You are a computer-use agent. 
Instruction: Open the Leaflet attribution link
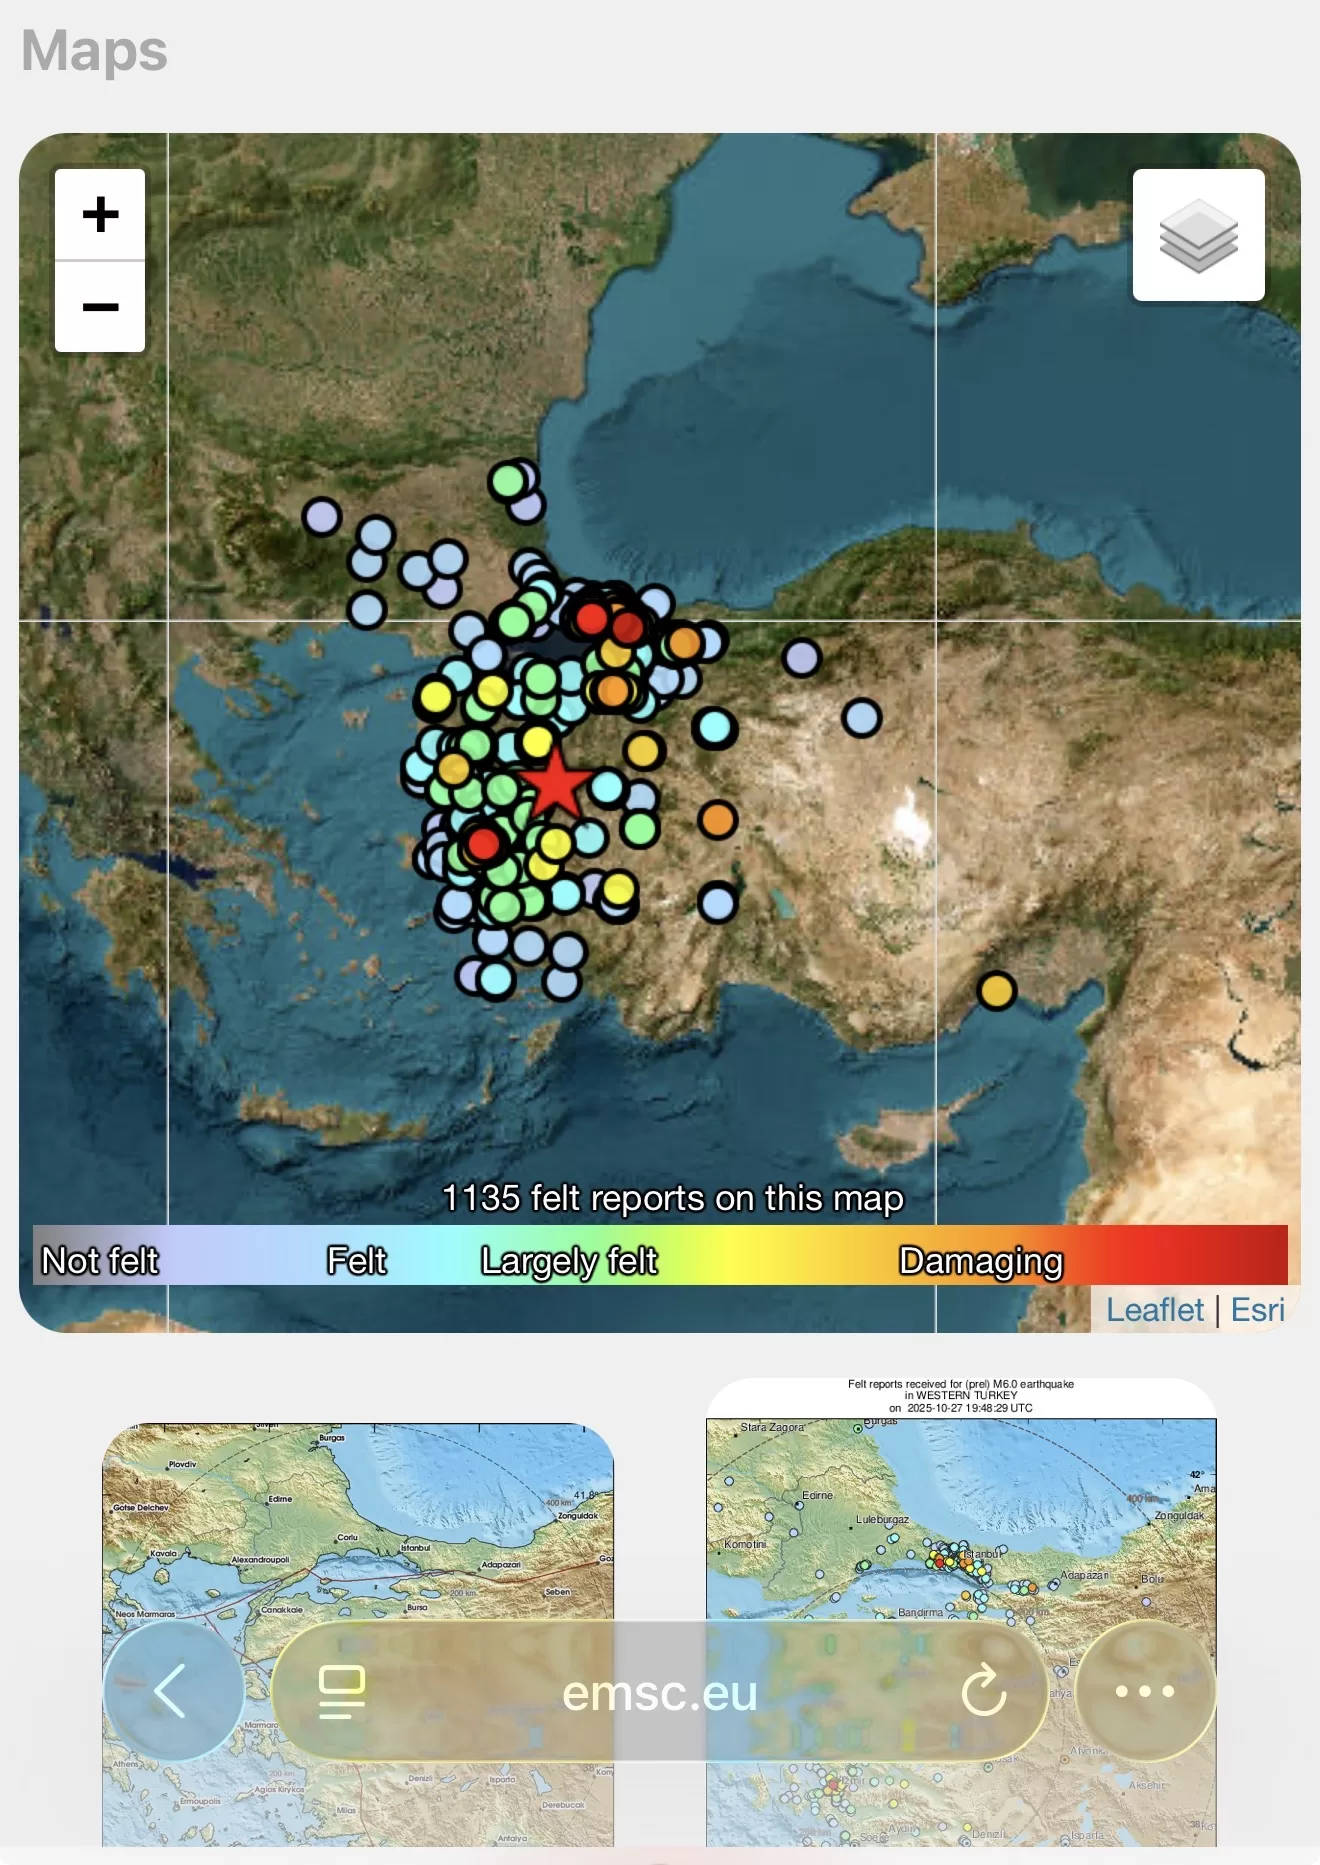coord(1154,1310)
